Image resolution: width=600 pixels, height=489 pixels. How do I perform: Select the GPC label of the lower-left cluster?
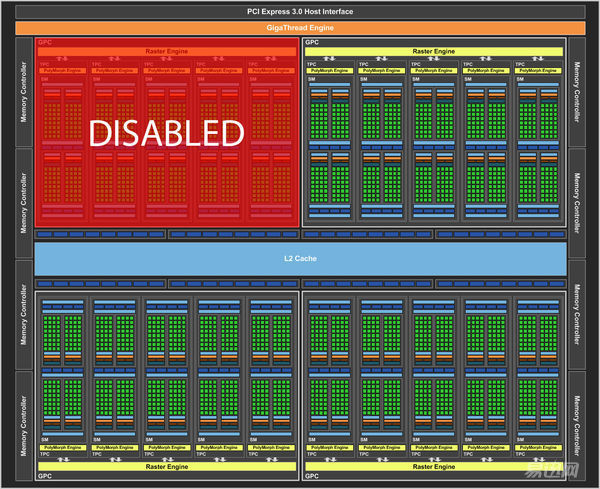pos(45,476)
